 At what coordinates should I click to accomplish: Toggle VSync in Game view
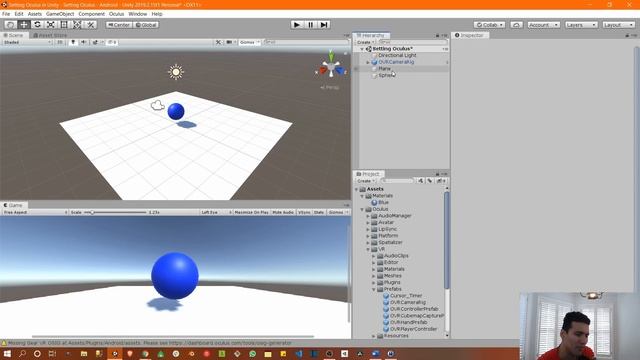304,212
